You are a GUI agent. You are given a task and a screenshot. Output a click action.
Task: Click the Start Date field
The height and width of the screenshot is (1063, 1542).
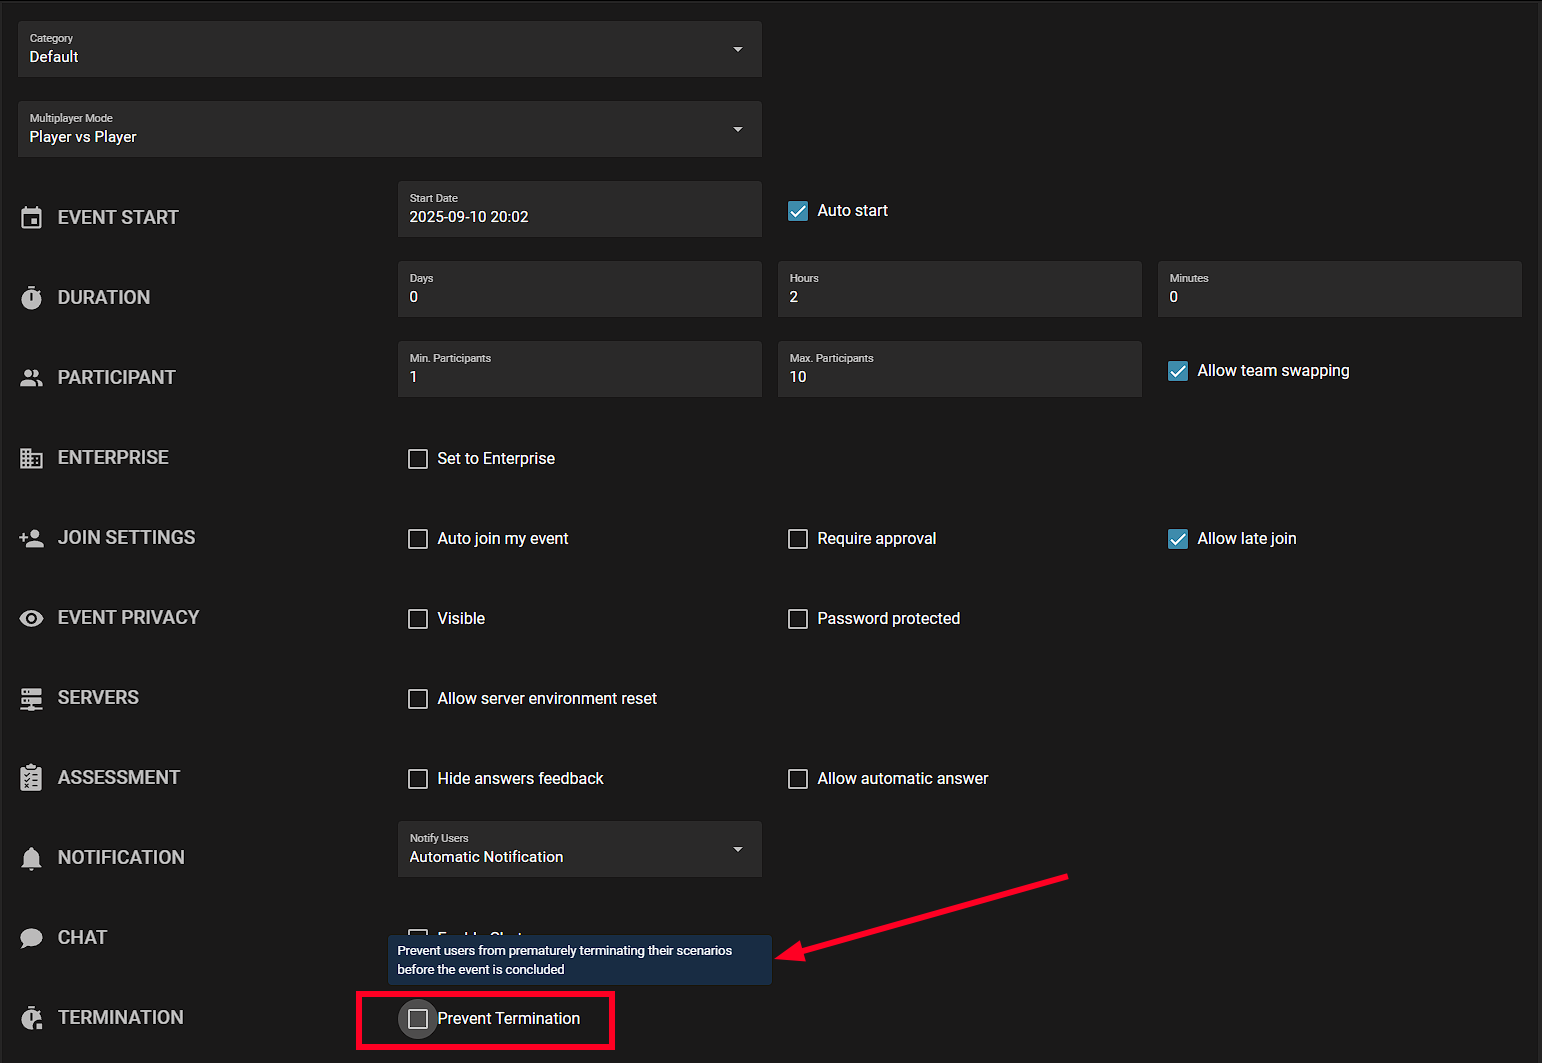[x=580, y=209]
